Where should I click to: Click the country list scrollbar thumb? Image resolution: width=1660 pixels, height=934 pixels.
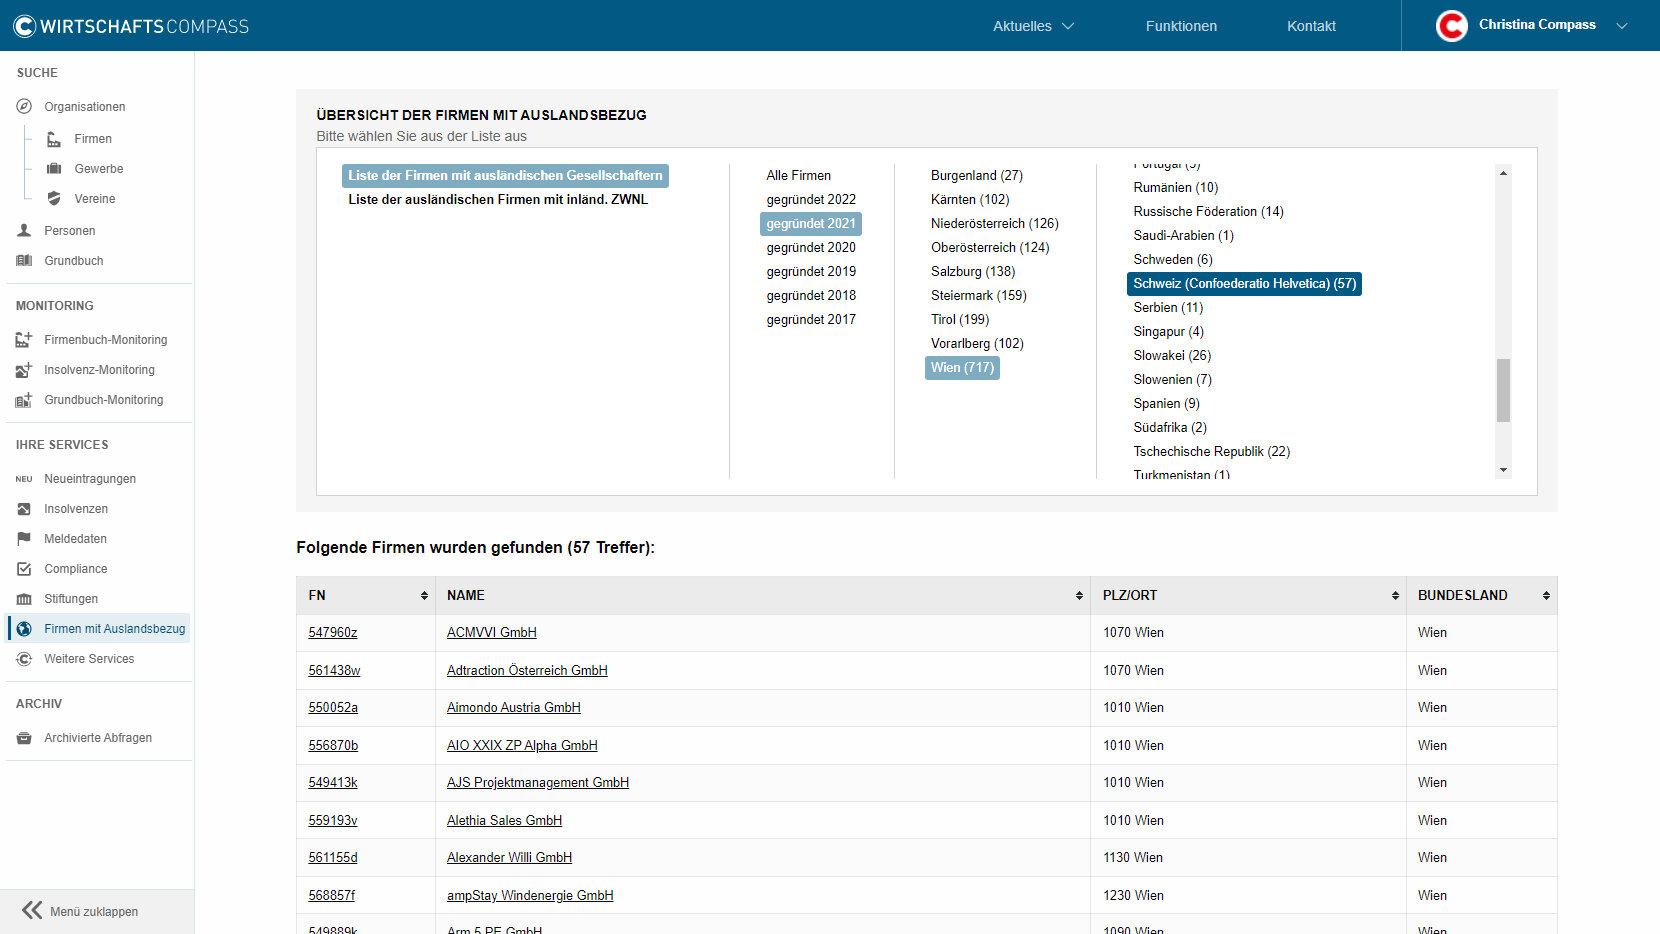(1503, 390)
